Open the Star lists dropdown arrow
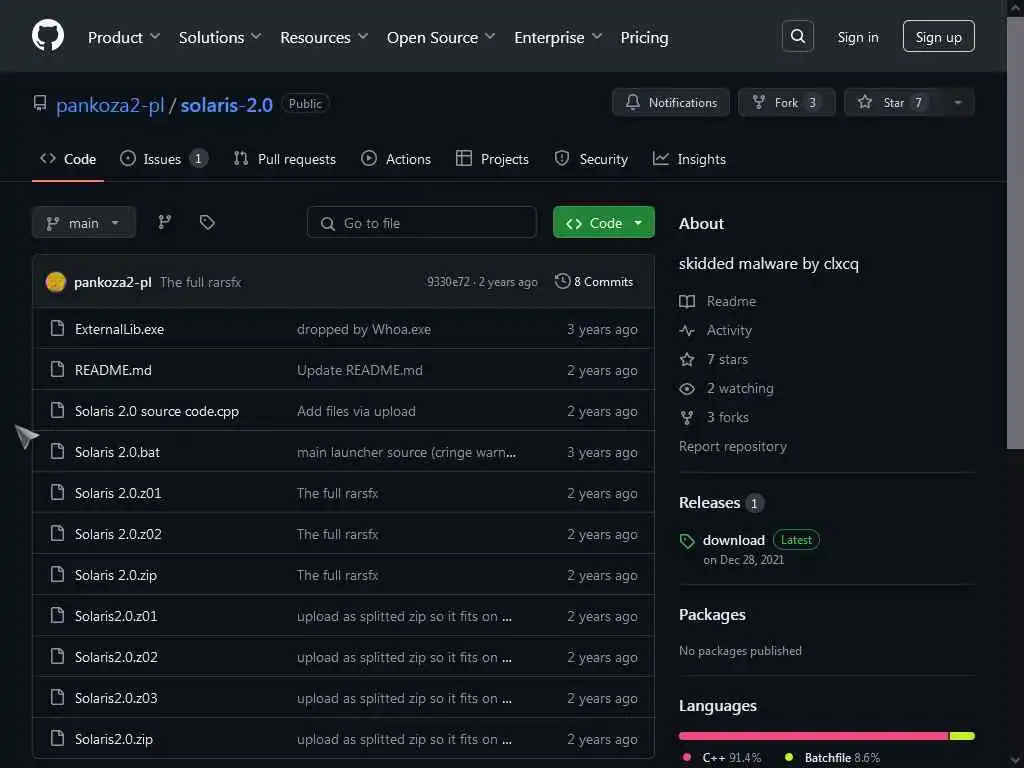 coord(957,103)
